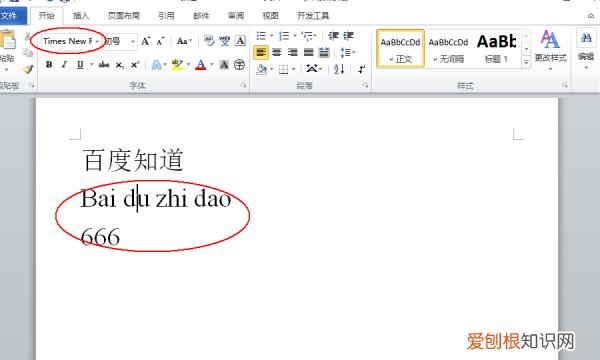
Task: Apply the 标题 1 style
Action: pos(496,49)
